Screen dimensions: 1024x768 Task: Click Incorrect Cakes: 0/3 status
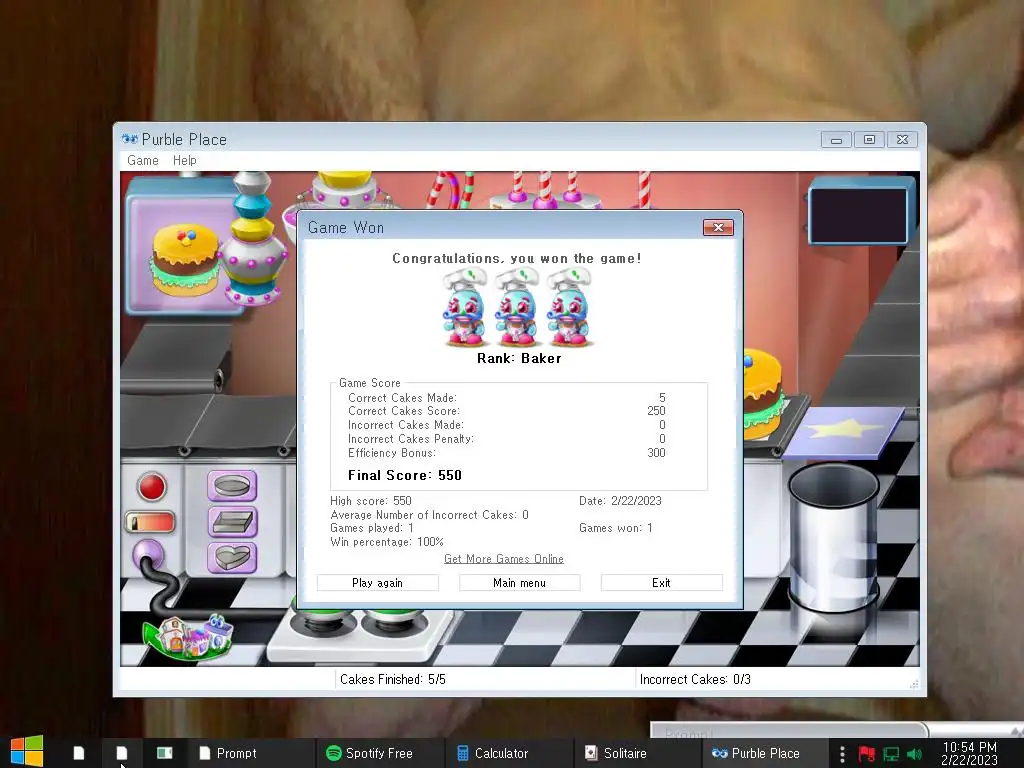[695, 679]
